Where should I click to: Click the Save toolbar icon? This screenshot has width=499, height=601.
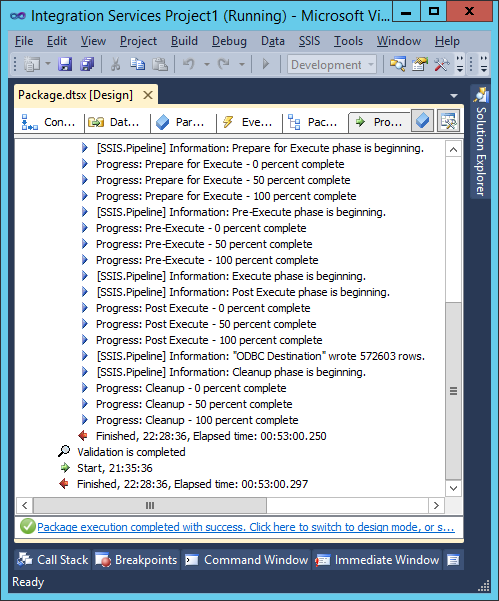click(x=65, y=64)
